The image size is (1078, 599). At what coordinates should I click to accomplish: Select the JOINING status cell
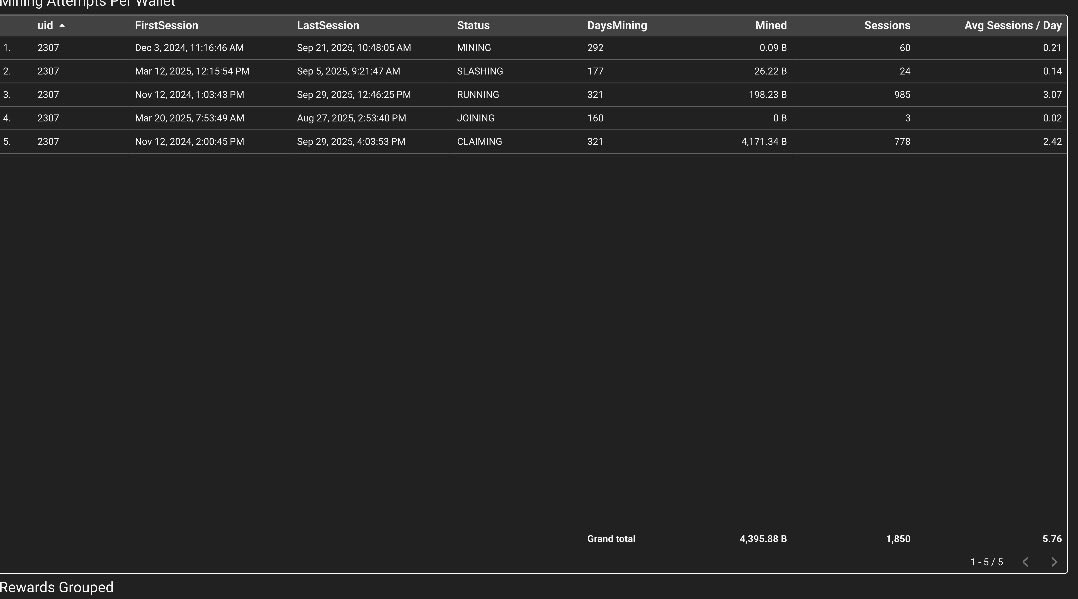(x=476, y=118)
